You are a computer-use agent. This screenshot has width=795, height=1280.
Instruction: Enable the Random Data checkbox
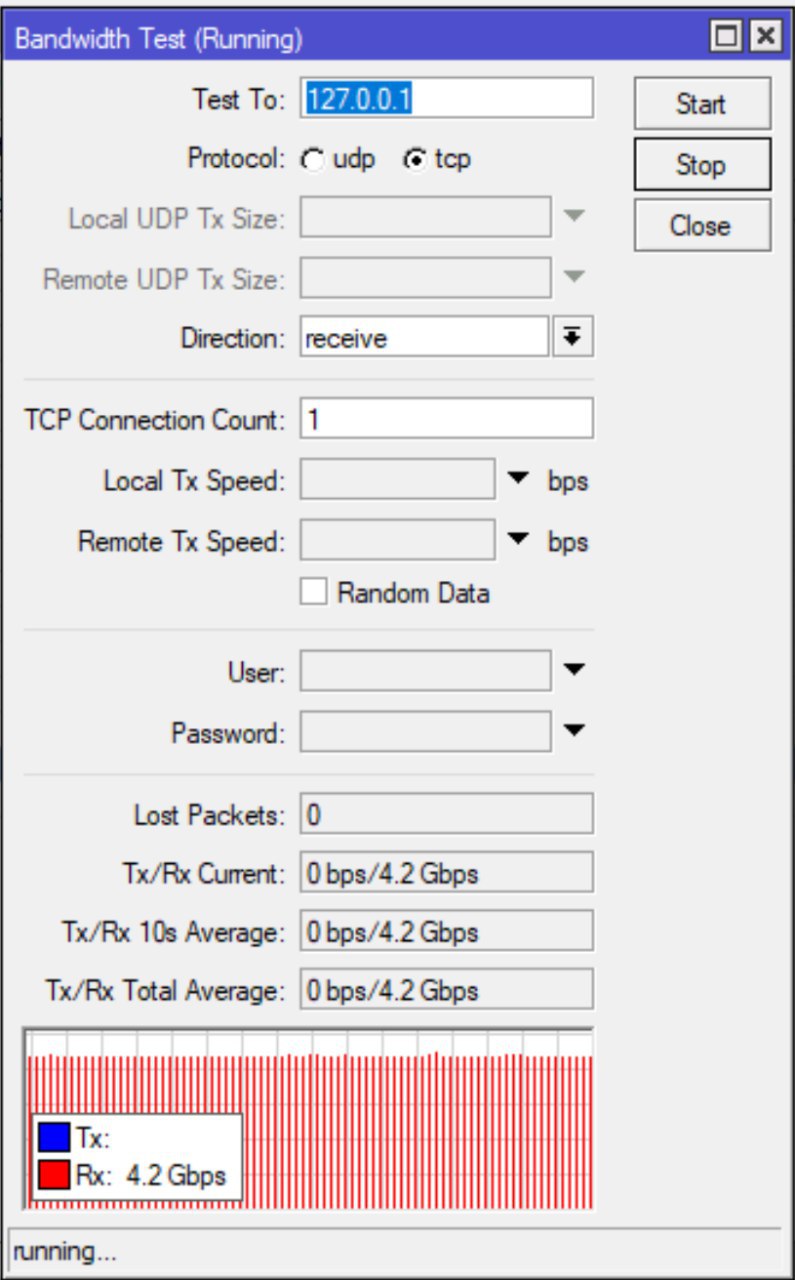pos(314,592)
